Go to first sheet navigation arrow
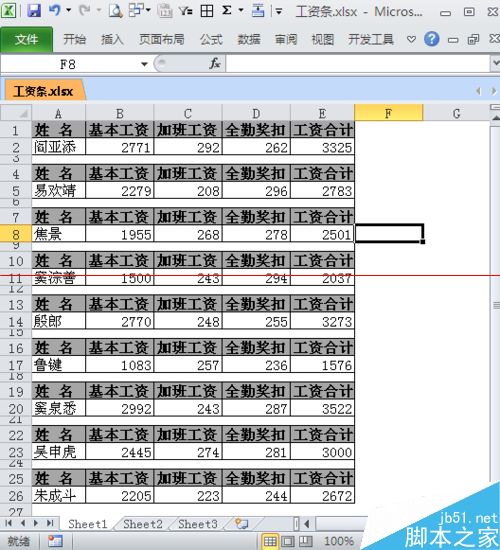 [8, 523]
